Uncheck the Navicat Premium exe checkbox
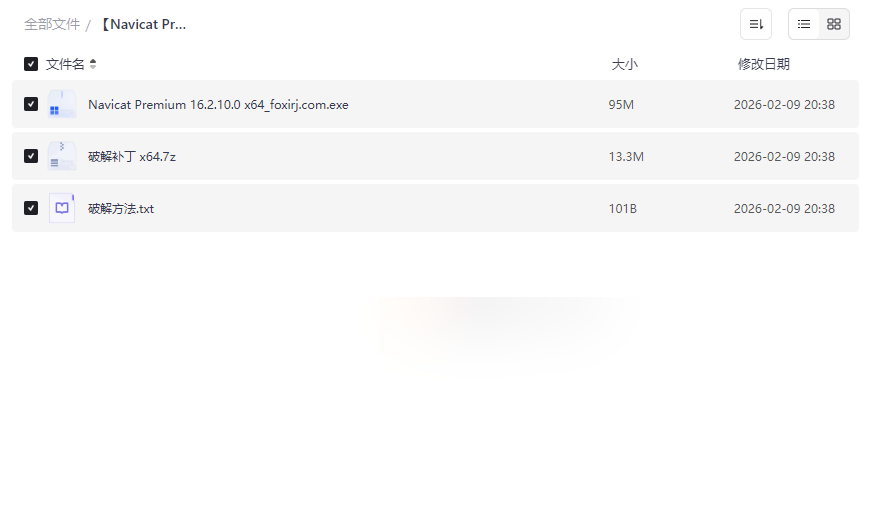 pyautogui.click(x=31, y=104)
